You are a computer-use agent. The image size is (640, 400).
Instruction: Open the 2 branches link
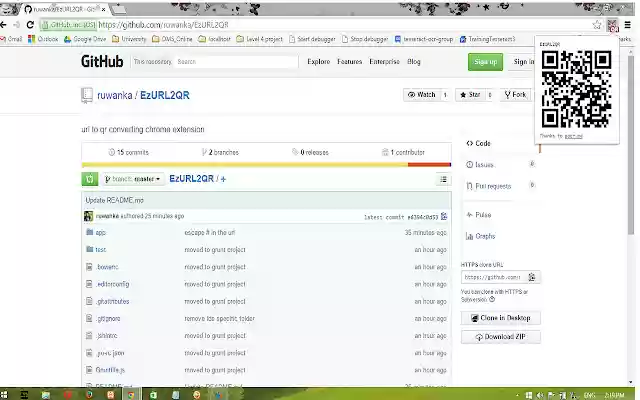point(220,152)
